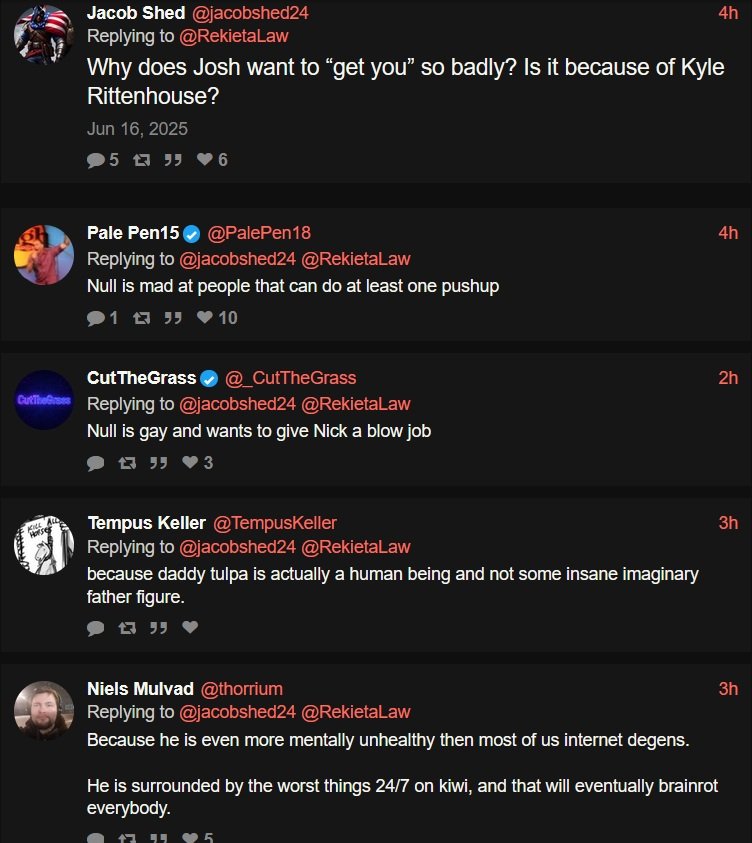Like Pale Pen15's pushup reply
The height and width of the screenshot is (843, 752).
click(204, 318)
